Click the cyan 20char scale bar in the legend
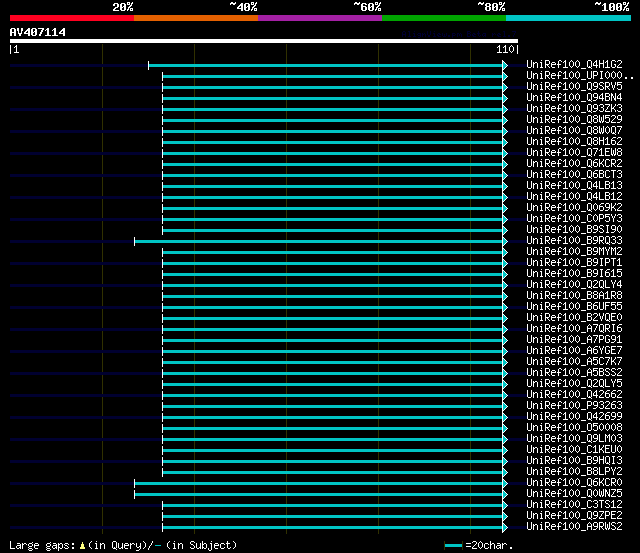640x553 pixels. pos(453,546)
